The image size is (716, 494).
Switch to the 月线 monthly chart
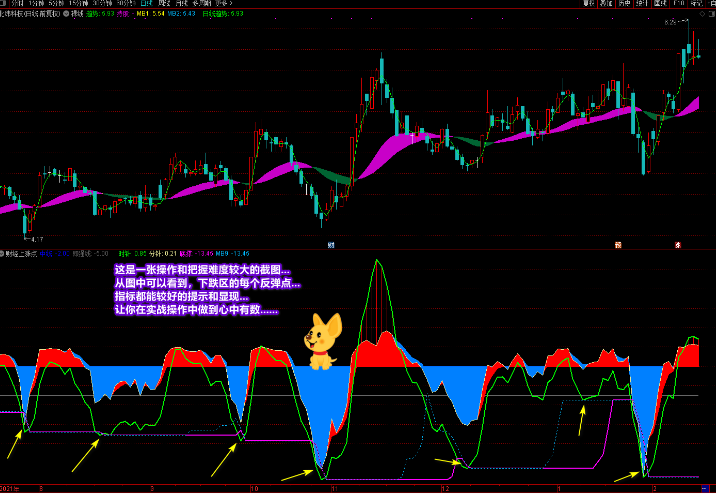pyautogui.click(x=187, y=3)
